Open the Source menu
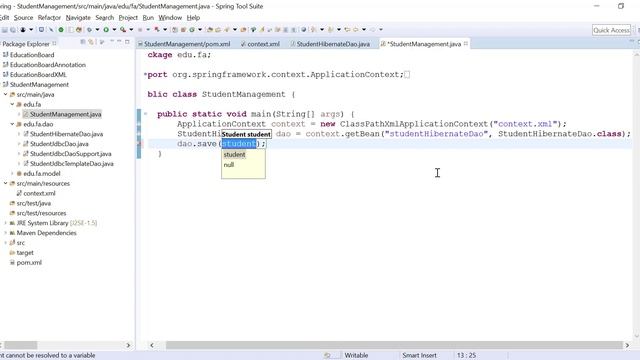This screenshot has width=640, height=360. [x=23, y=18]
